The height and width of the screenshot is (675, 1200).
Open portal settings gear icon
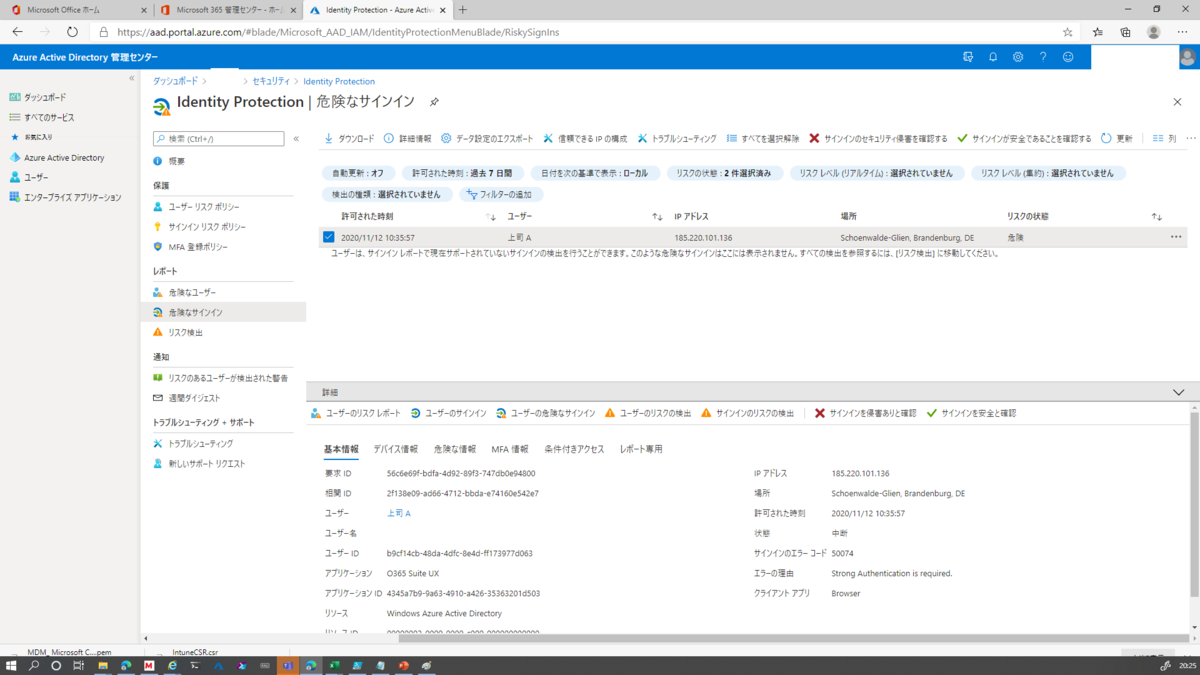pos(1018,57)
